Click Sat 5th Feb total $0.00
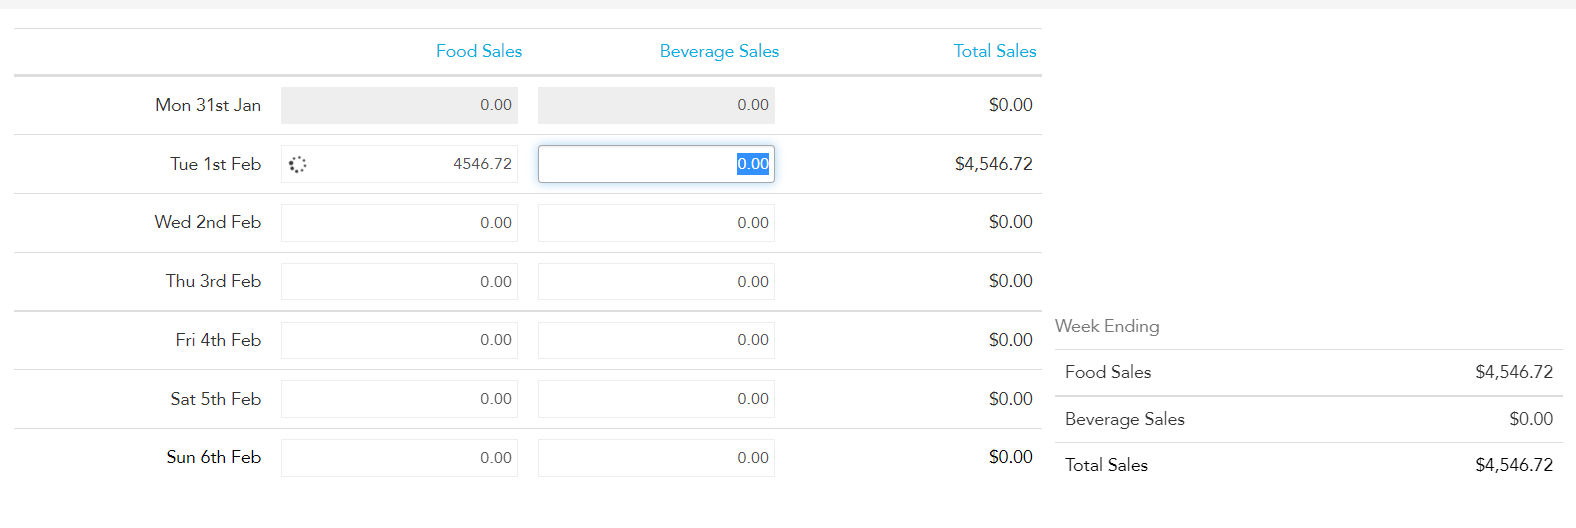Image resolution: width=1576 pixels, height=528 pixels. pyautogui.click(x=1011, y=399)
